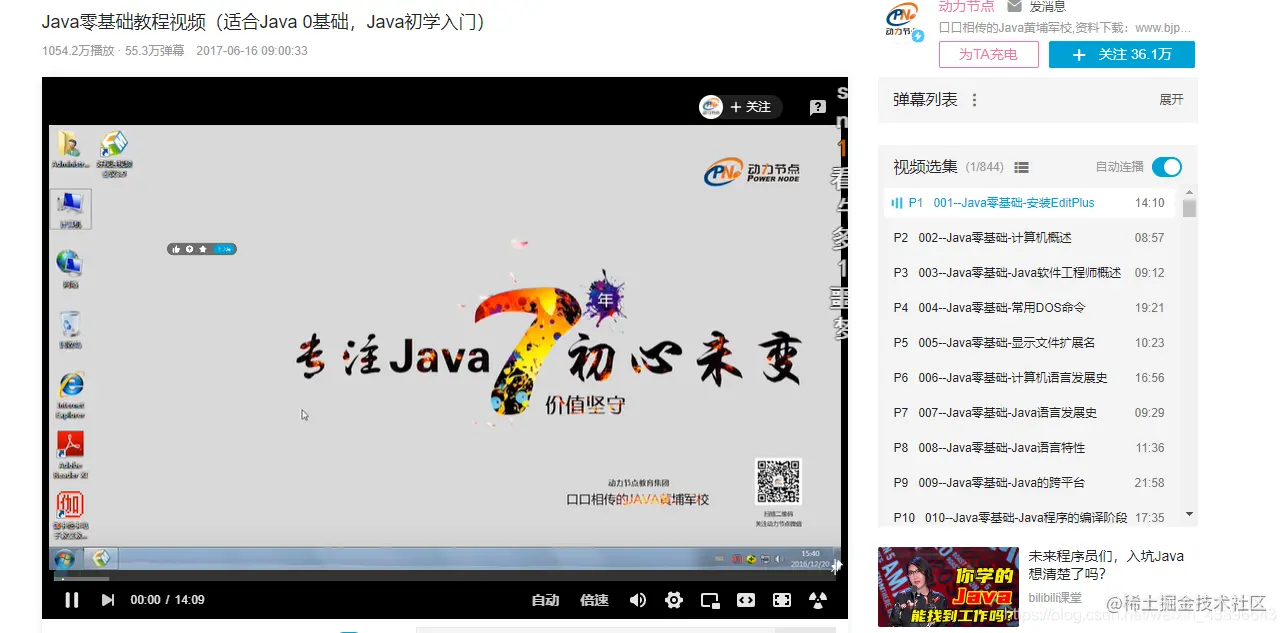Select P10 010 Java程序的编译阶段 episode
This screenshot has height=633, width=1286.
coord(1029,517)
